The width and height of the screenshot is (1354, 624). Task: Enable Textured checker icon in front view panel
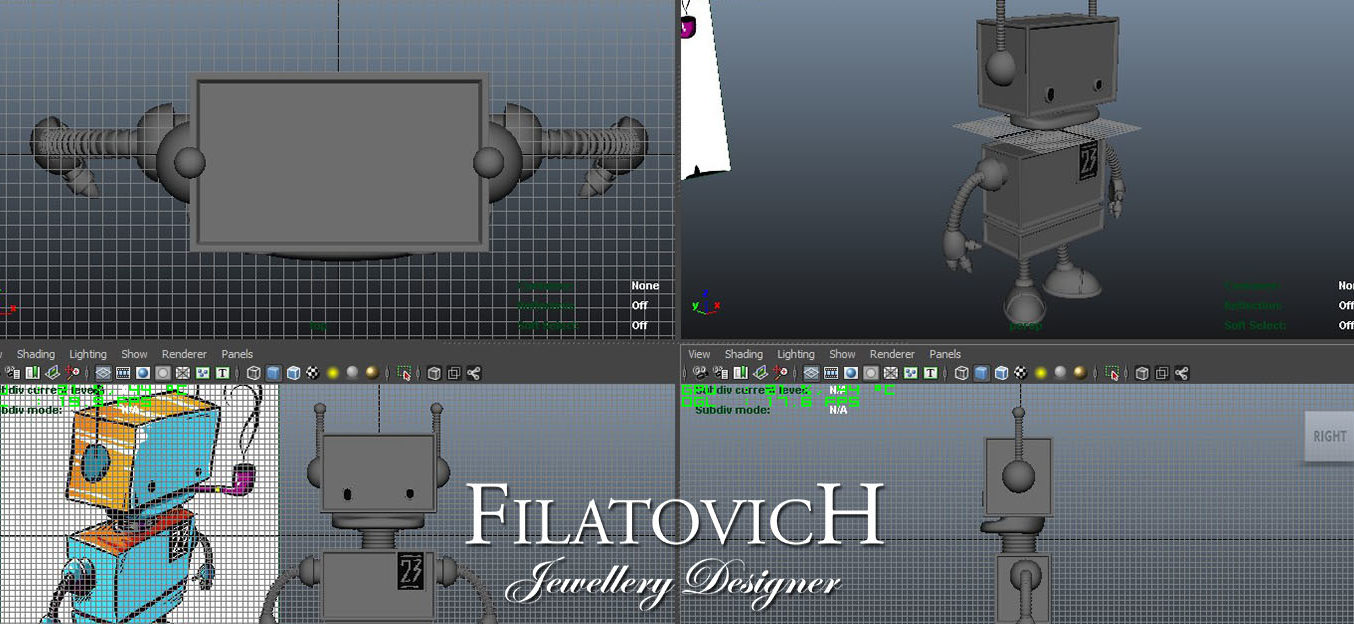pyautogui.click(x=313, y=373)
